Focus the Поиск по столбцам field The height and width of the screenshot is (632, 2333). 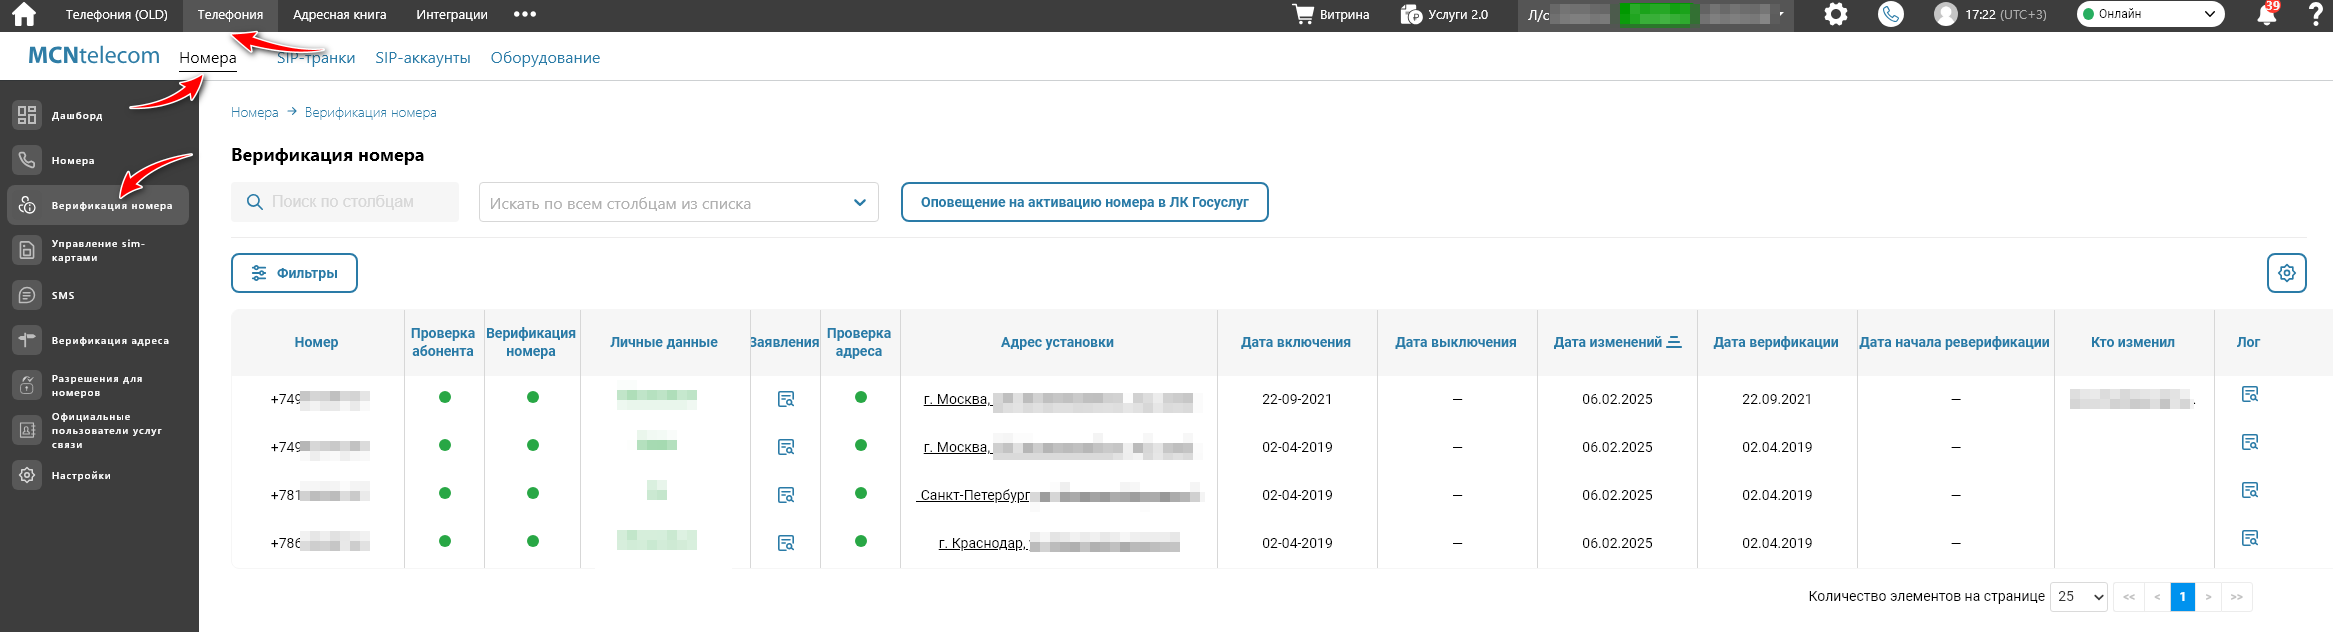click(x=345, y=202)
